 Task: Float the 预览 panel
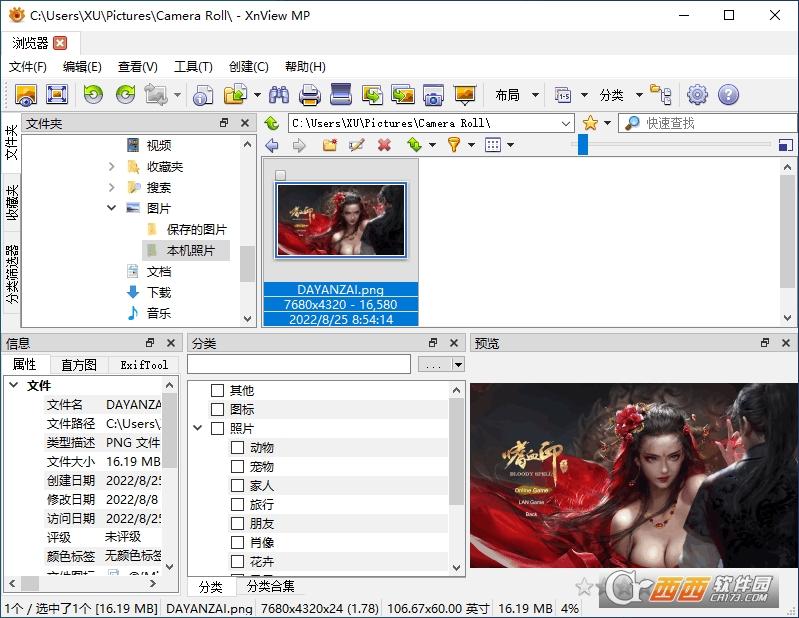pos(765,343)
